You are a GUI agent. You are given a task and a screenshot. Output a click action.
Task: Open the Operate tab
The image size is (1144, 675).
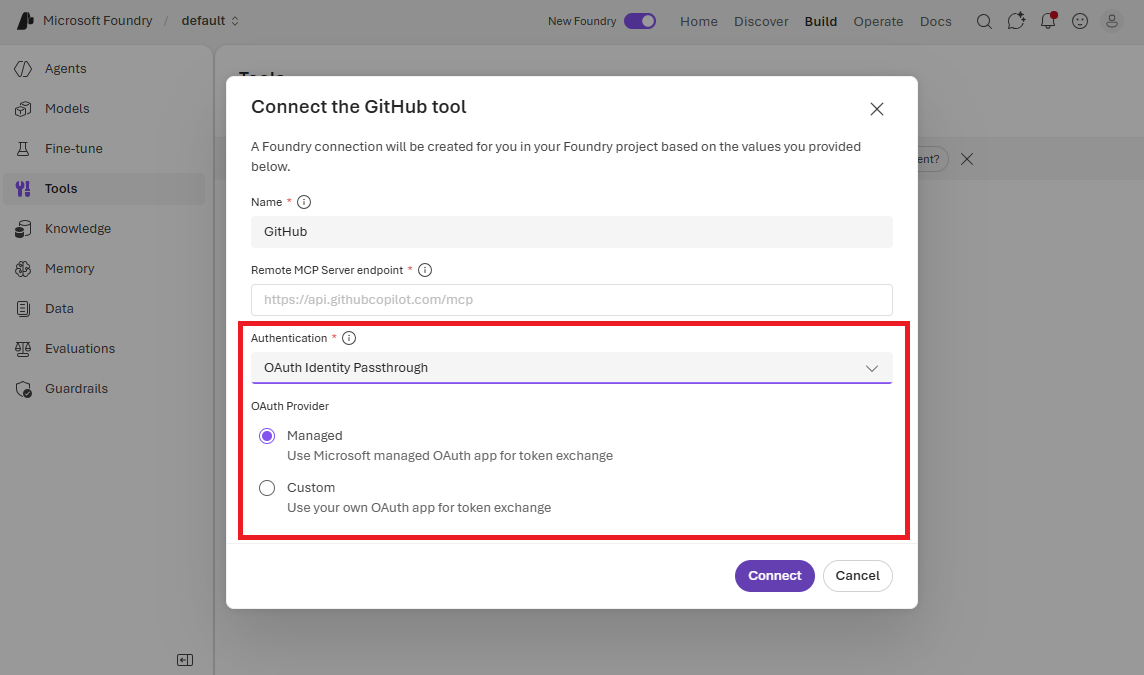pos(878,21)
